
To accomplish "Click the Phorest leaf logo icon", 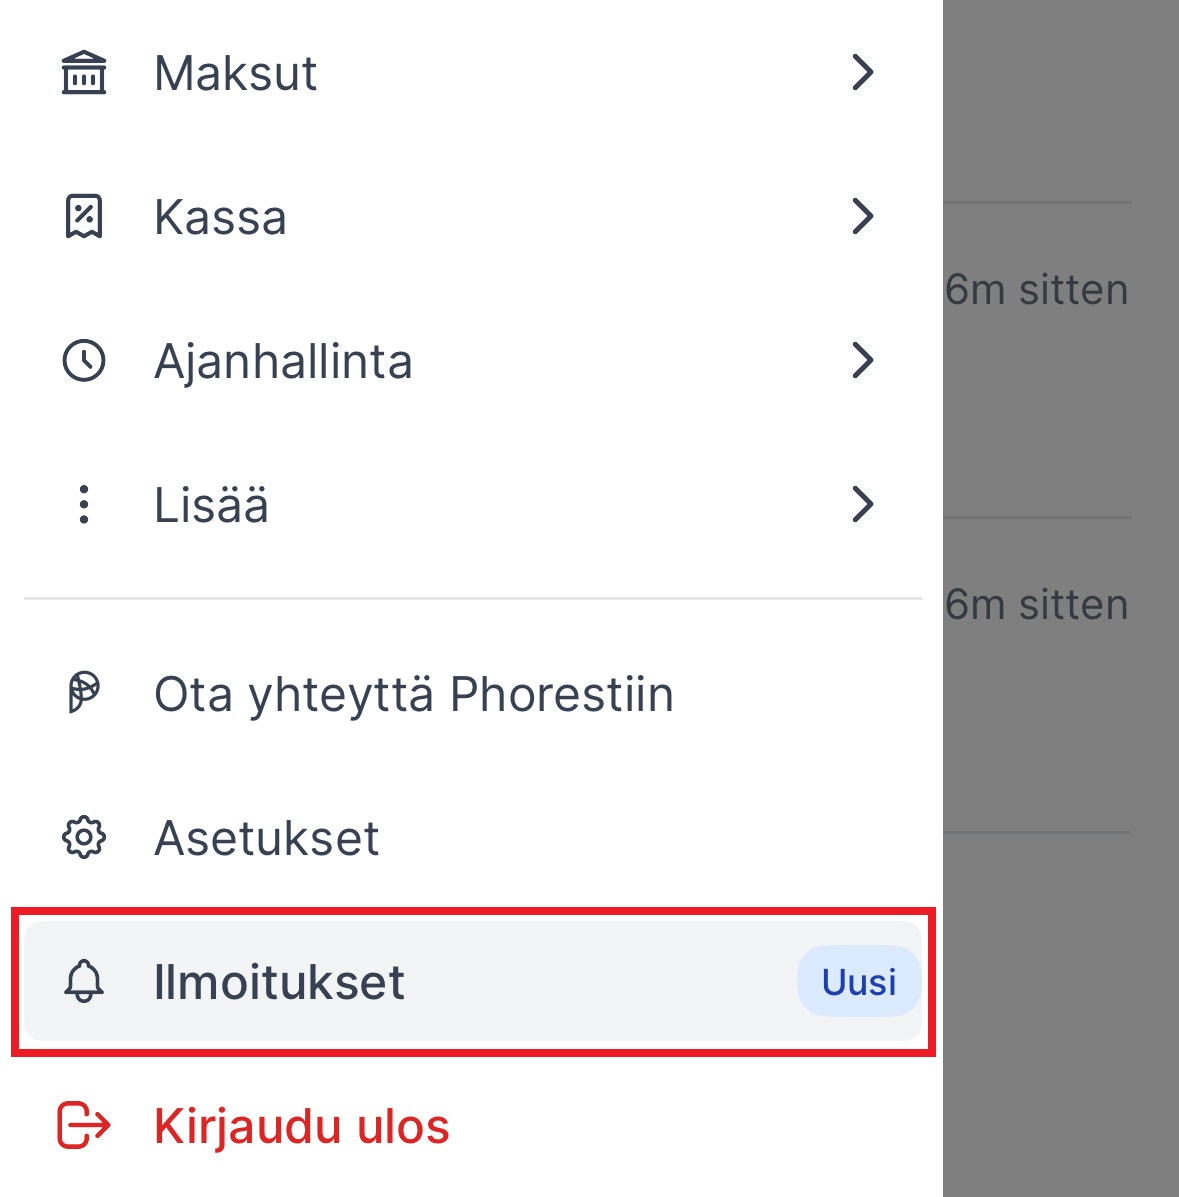I will point(84,693).
